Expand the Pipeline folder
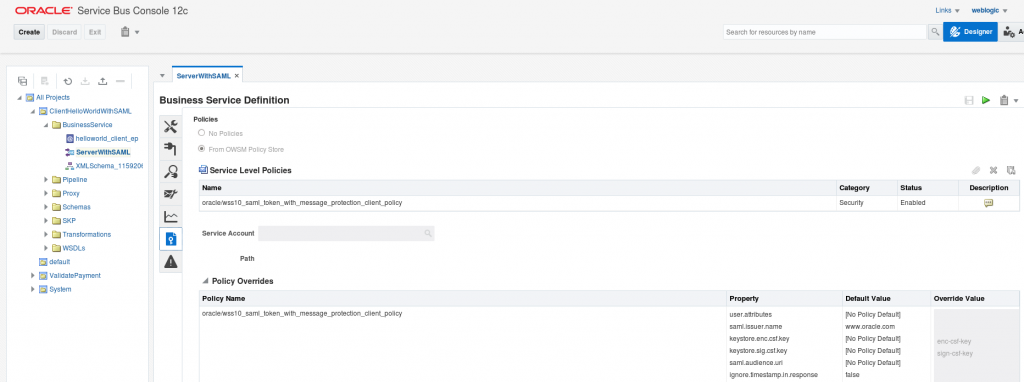Image resolution: width=1024 pixels, height=382 pixels. click(45, 180)
